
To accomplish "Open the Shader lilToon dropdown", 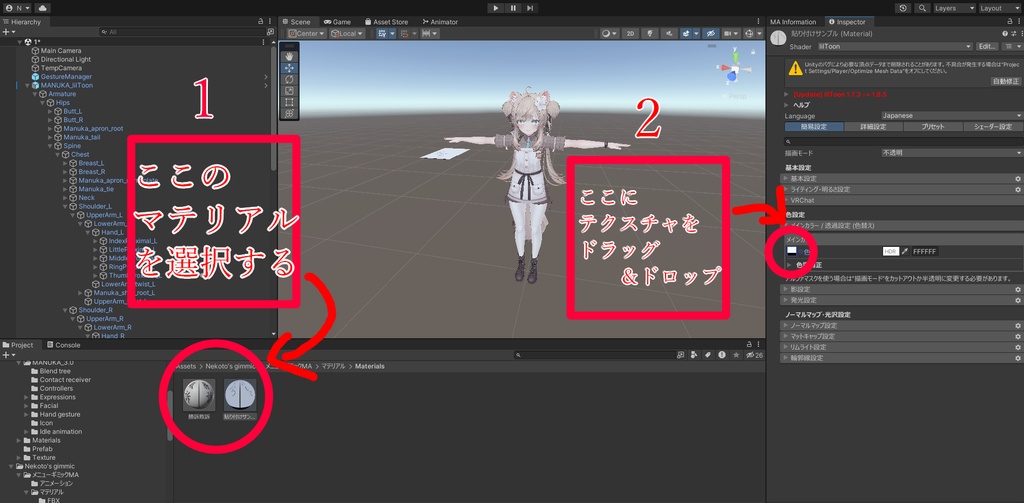I will pyautogui.click(x=894, y=46).
